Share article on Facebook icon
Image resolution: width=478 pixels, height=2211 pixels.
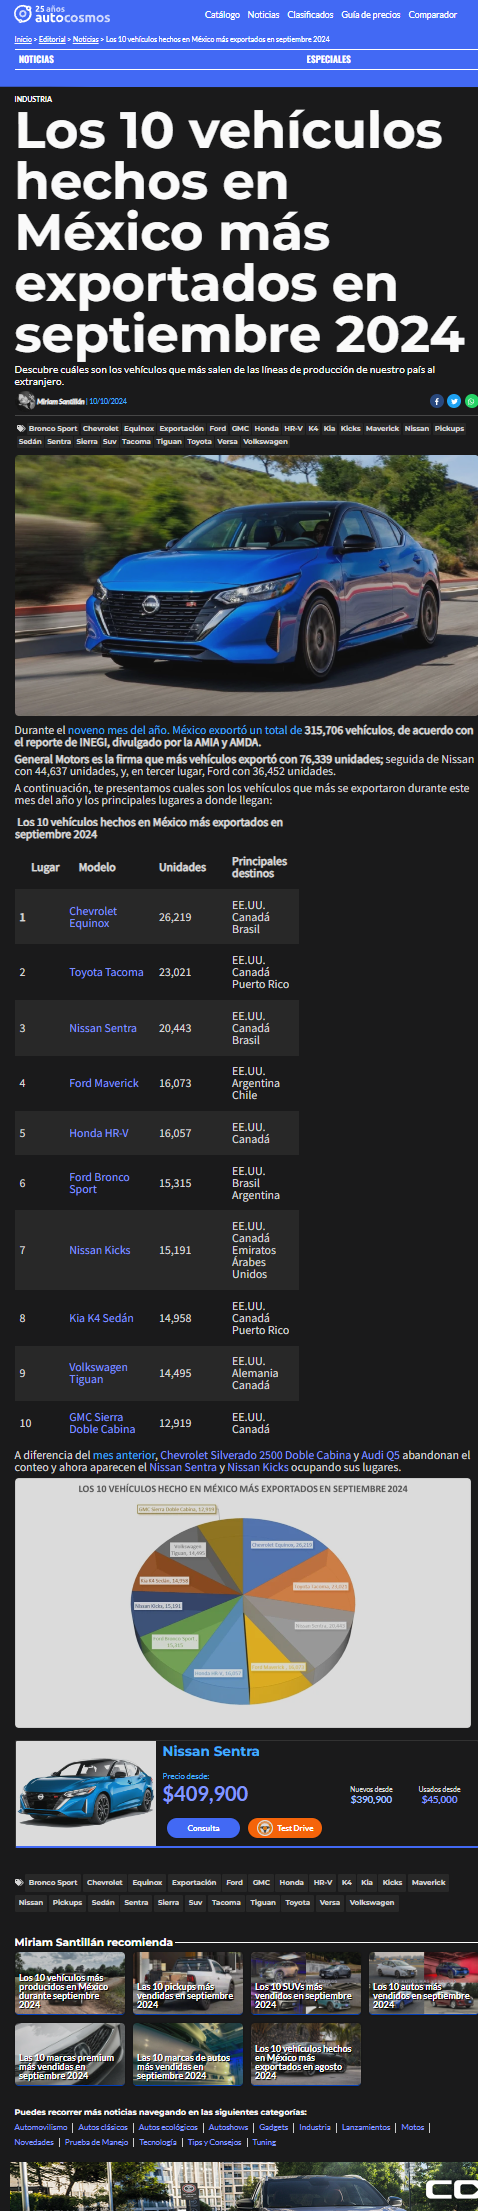tap(437, 401)
